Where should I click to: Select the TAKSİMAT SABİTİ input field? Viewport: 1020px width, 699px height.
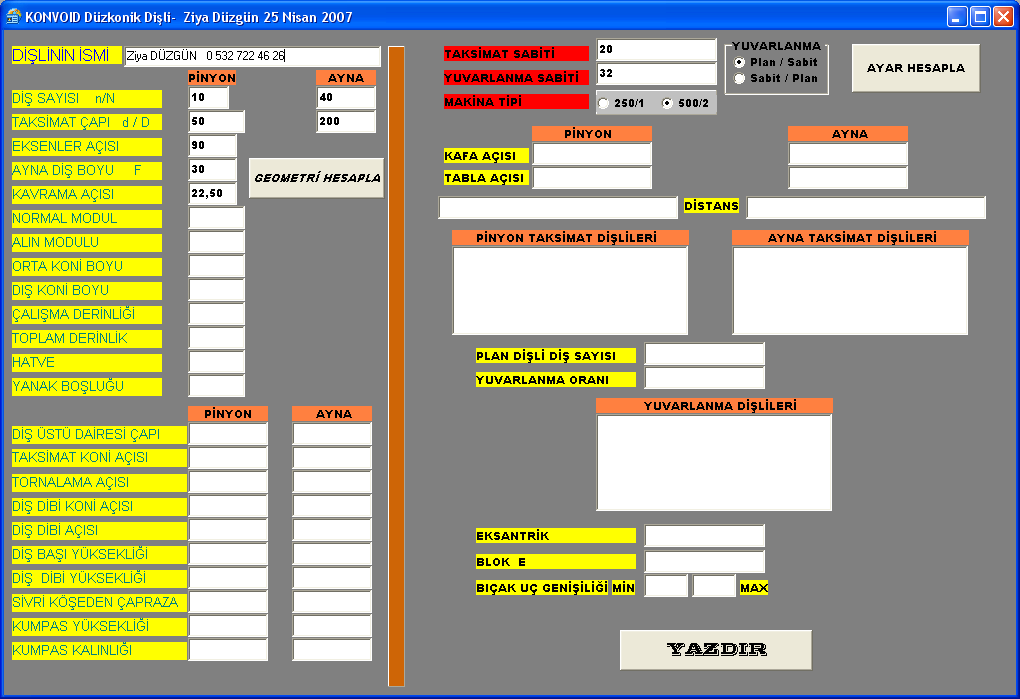pos(656,50)
